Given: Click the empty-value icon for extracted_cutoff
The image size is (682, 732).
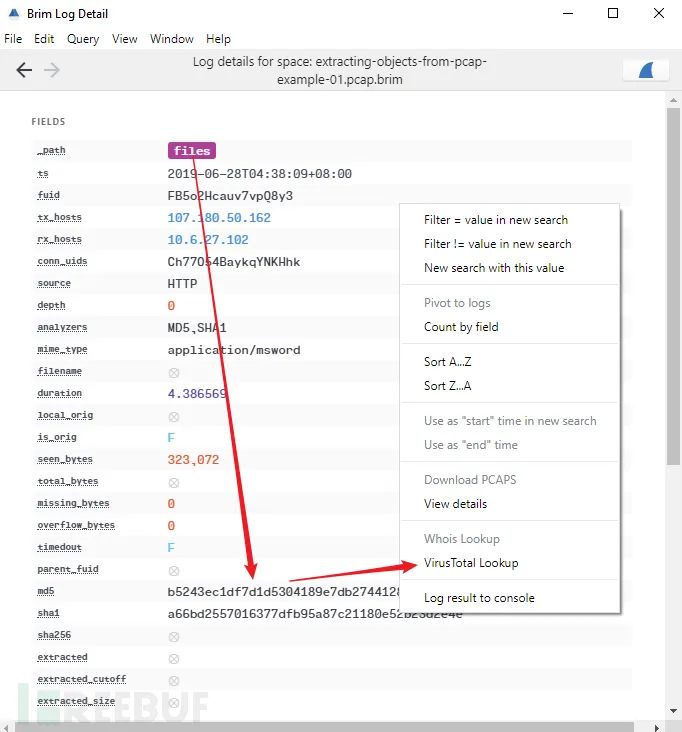Looking at the screenshot, I should coord(174,681).
